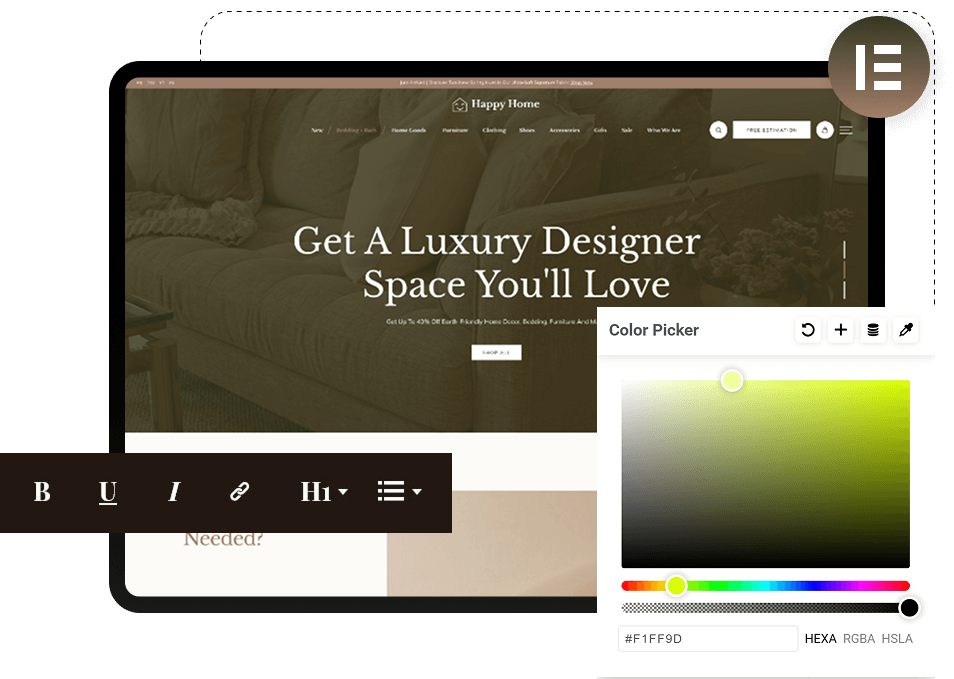Click the hue slider handle
954x679 pixels.
(x=676, y=586)
